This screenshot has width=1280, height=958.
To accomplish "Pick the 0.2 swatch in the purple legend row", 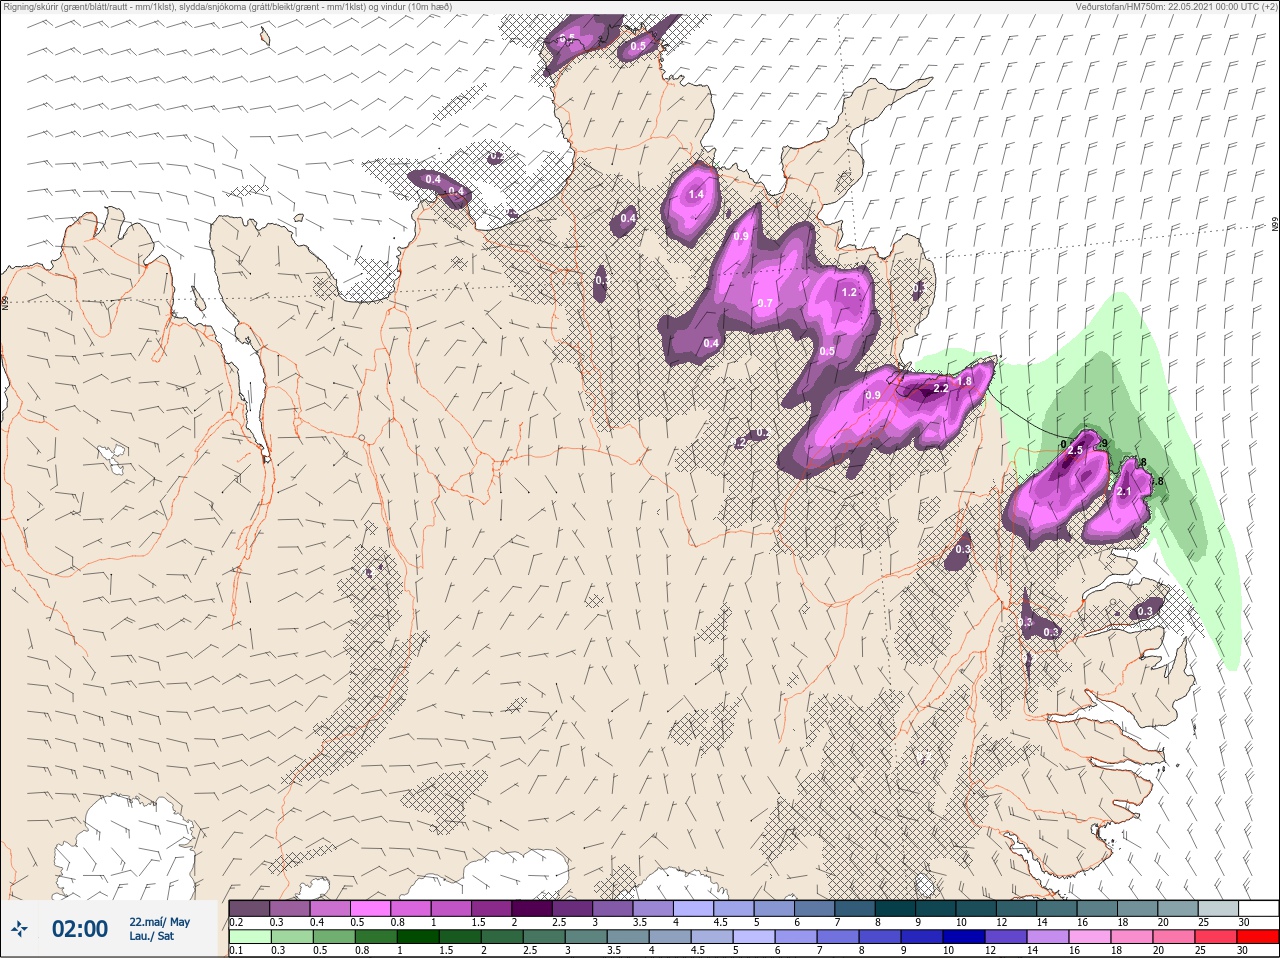I will point(249,908).
